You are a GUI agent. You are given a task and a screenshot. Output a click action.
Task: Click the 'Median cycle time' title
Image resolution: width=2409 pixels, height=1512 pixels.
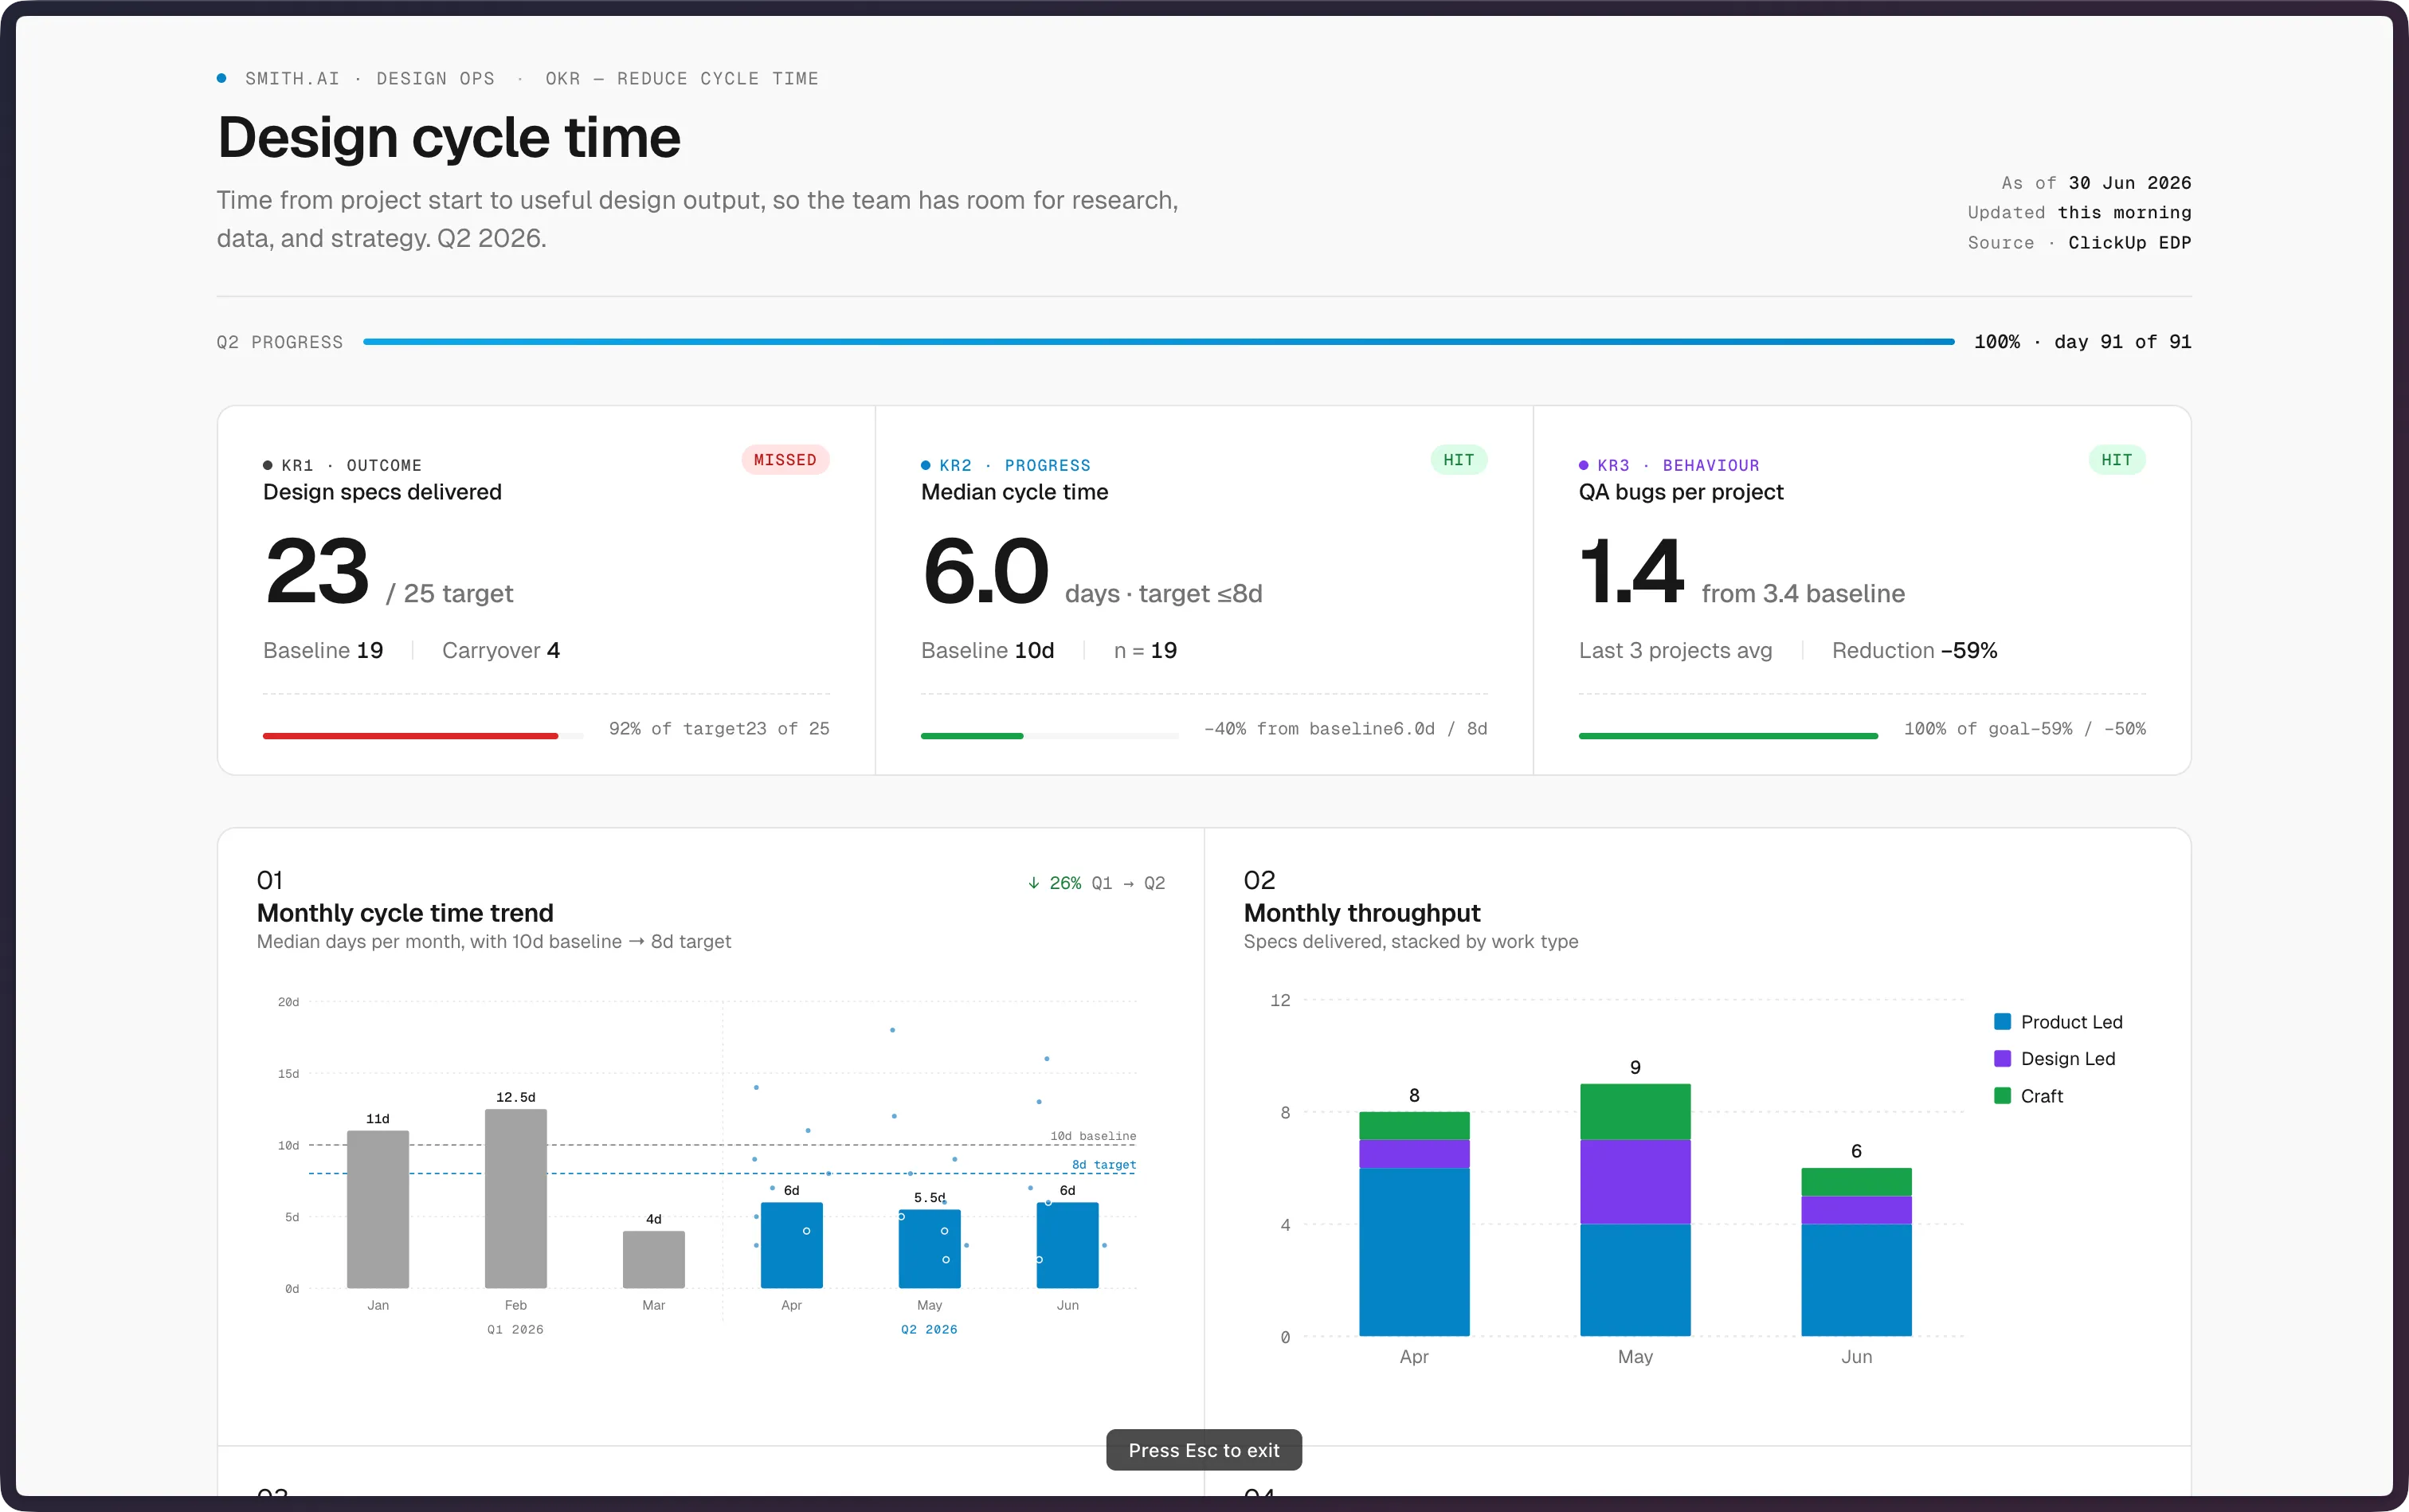pos(1014,492)
